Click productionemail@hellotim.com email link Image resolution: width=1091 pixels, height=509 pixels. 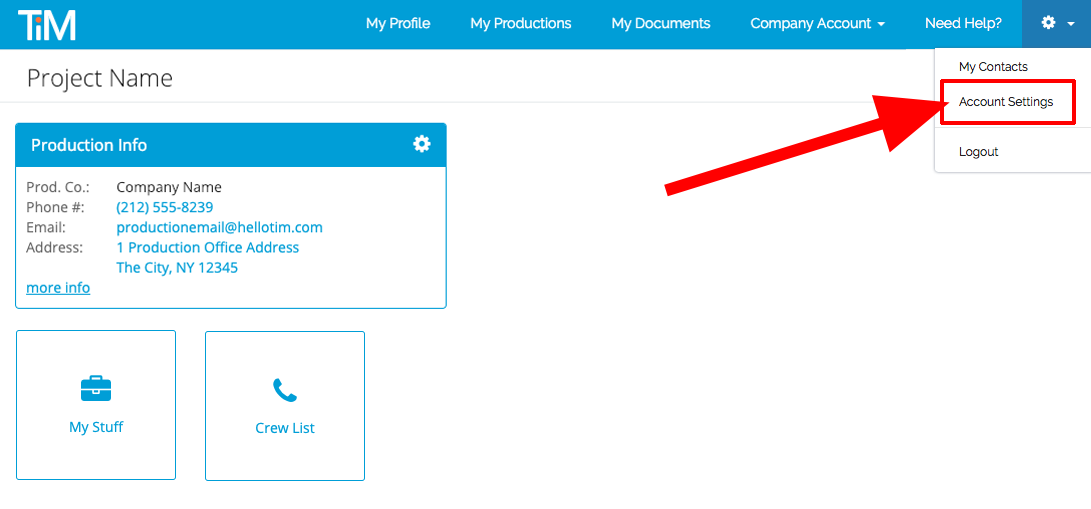[x=219, y=227]
